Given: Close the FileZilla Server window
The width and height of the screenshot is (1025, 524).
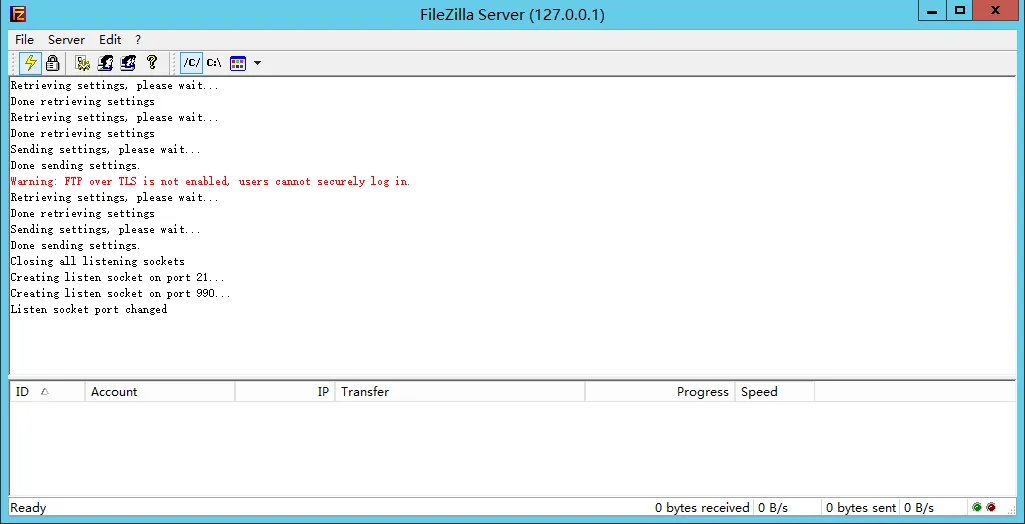Looking at the screenshot, I should click(x=995, y=11).
